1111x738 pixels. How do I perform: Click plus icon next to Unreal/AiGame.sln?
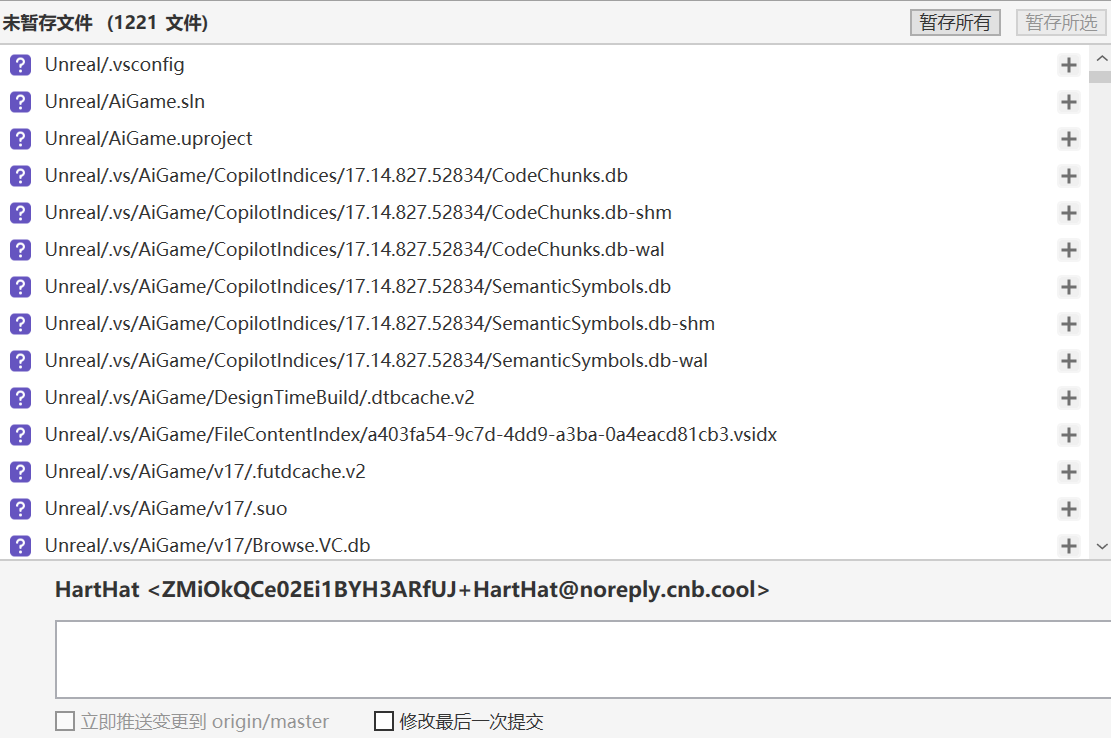1068,102
